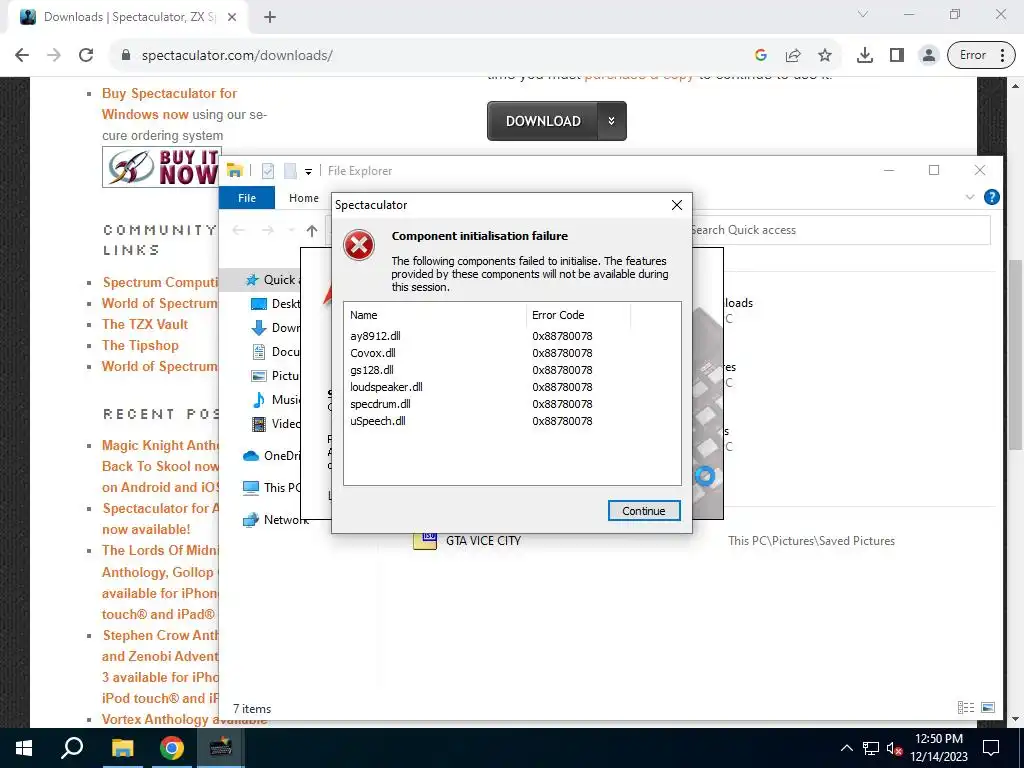Click the red error icon in the dialog
This screenshot has width=1024, height=768.
pos(359,246)
